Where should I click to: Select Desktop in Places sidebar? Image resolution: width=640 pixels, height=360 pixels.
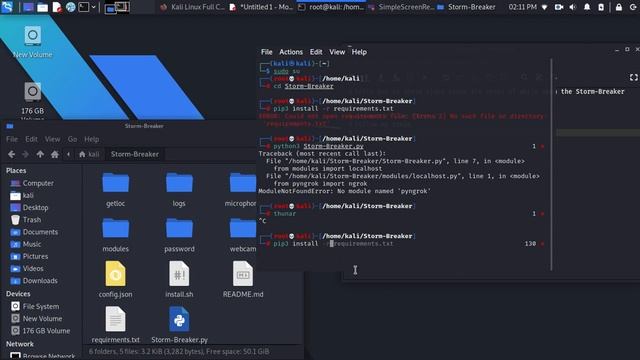[35, 208]
